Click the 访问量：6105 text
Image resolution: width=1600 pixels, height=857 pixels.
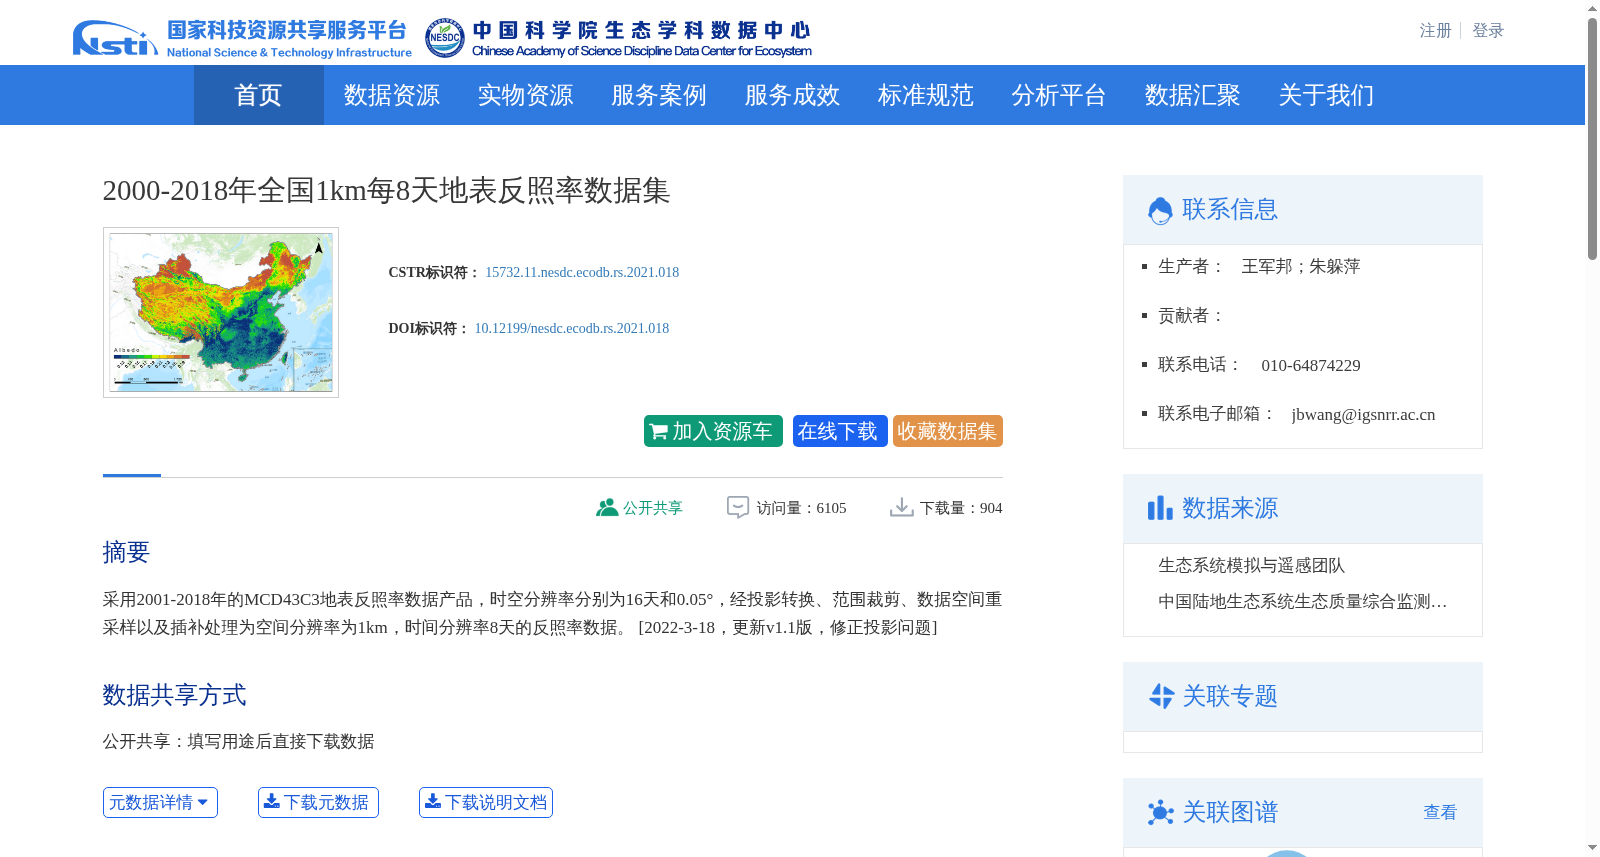(x=801, y=508)
